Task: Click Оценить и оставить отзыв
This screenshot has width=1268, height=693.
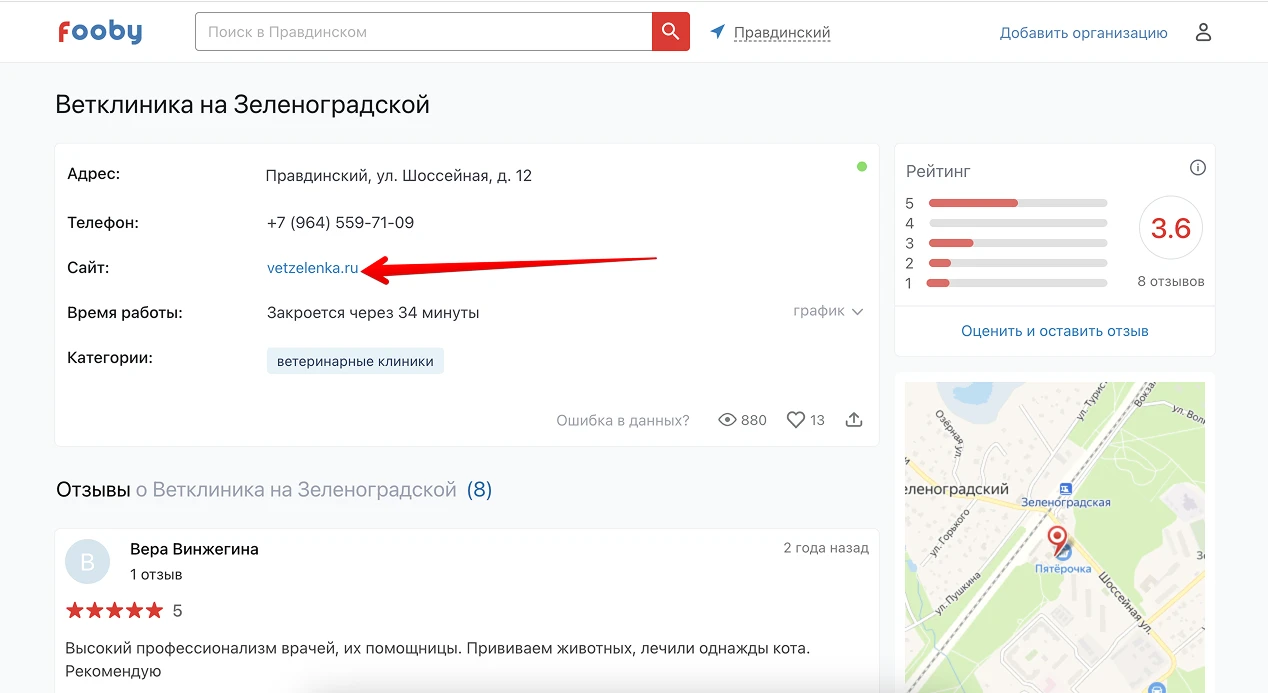Action: coord(1054,331)
